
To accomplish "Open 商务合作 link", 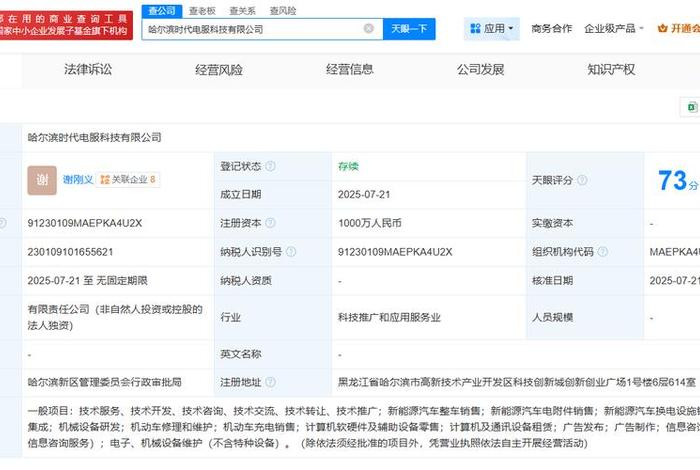I will click(x=551, y=29).
